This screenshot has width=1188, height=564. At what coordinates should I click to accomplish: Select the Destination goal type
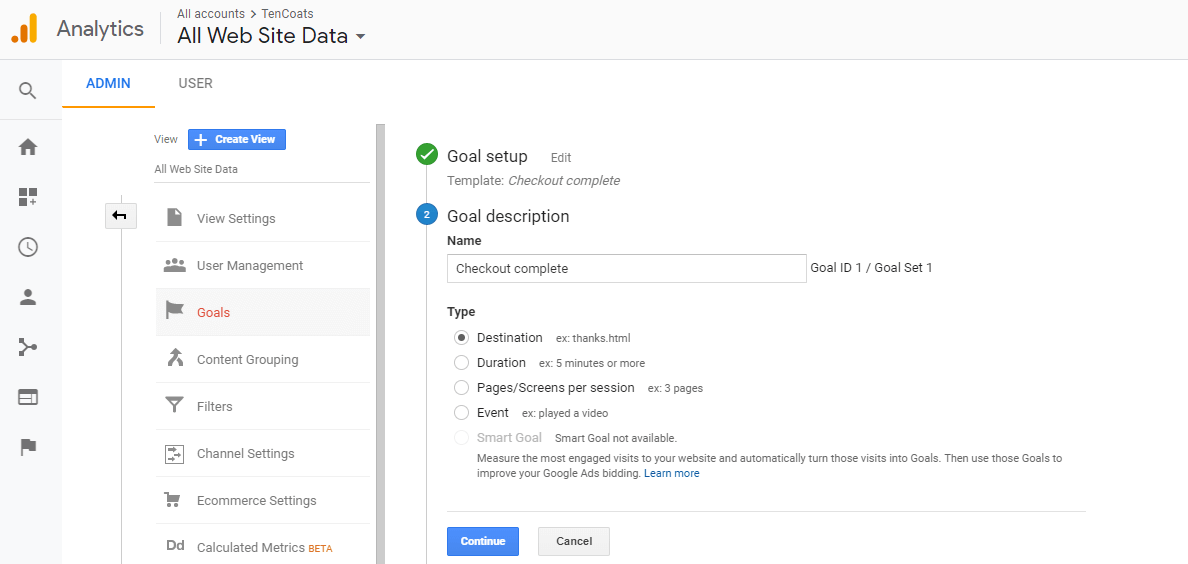pyautogui.click(x=461, y=337)
